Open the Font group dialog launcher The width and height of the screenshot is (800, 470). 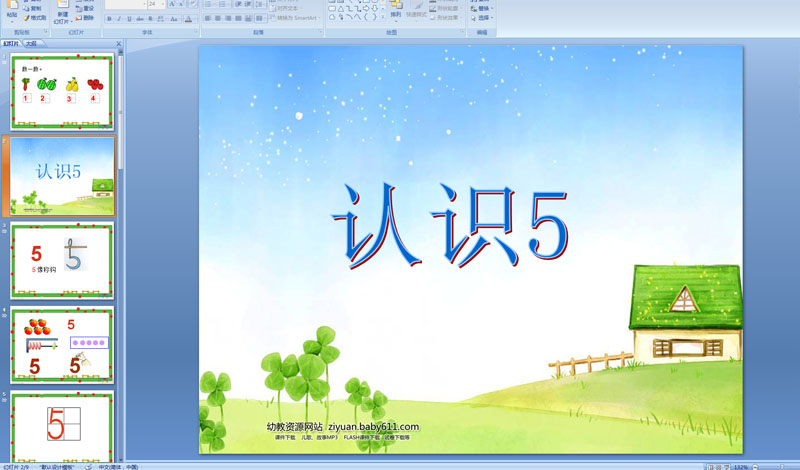point(195,31)
